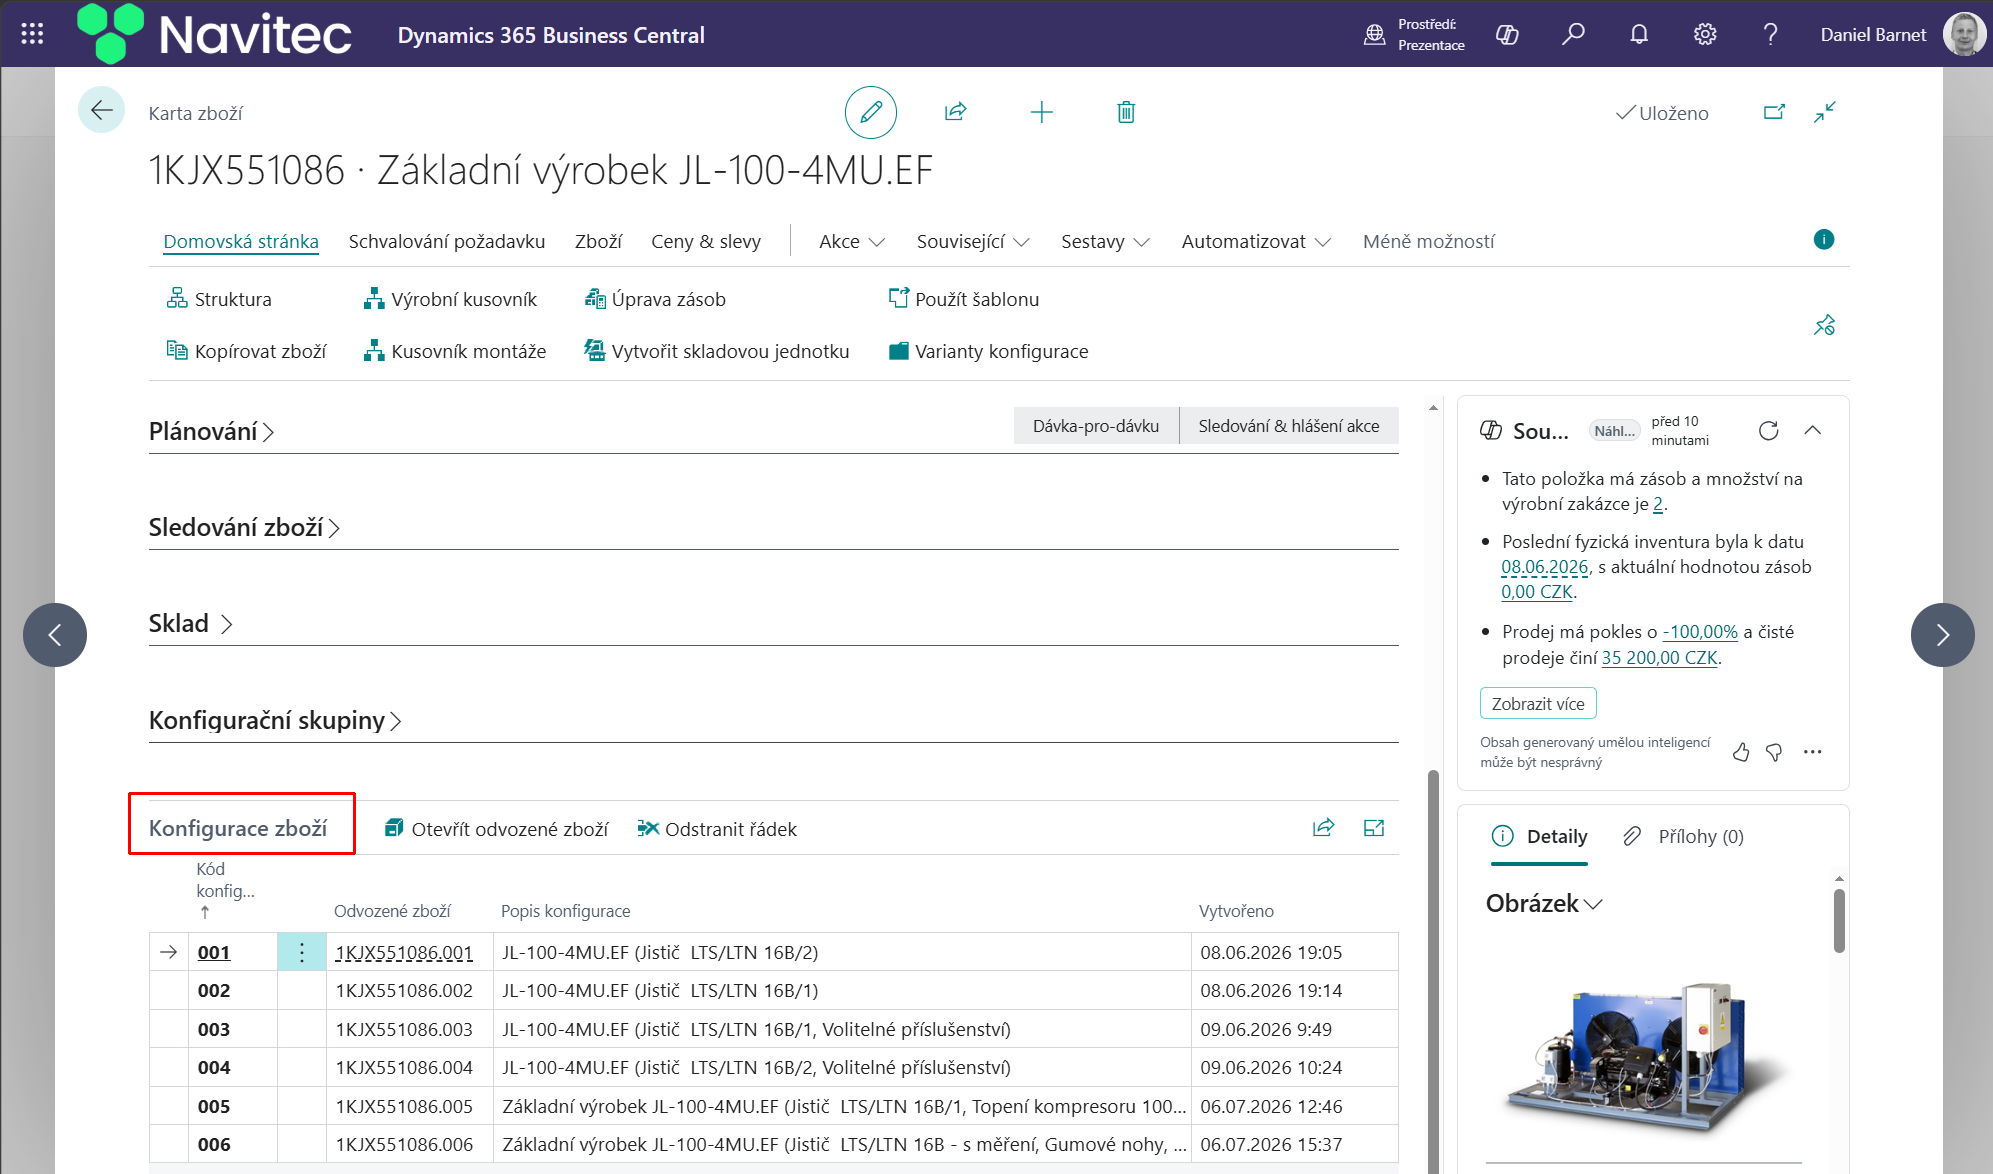1993x1174 pixels.
Task: Expand the Obrázek dropdown
Action: click(x=1544, y=903)
